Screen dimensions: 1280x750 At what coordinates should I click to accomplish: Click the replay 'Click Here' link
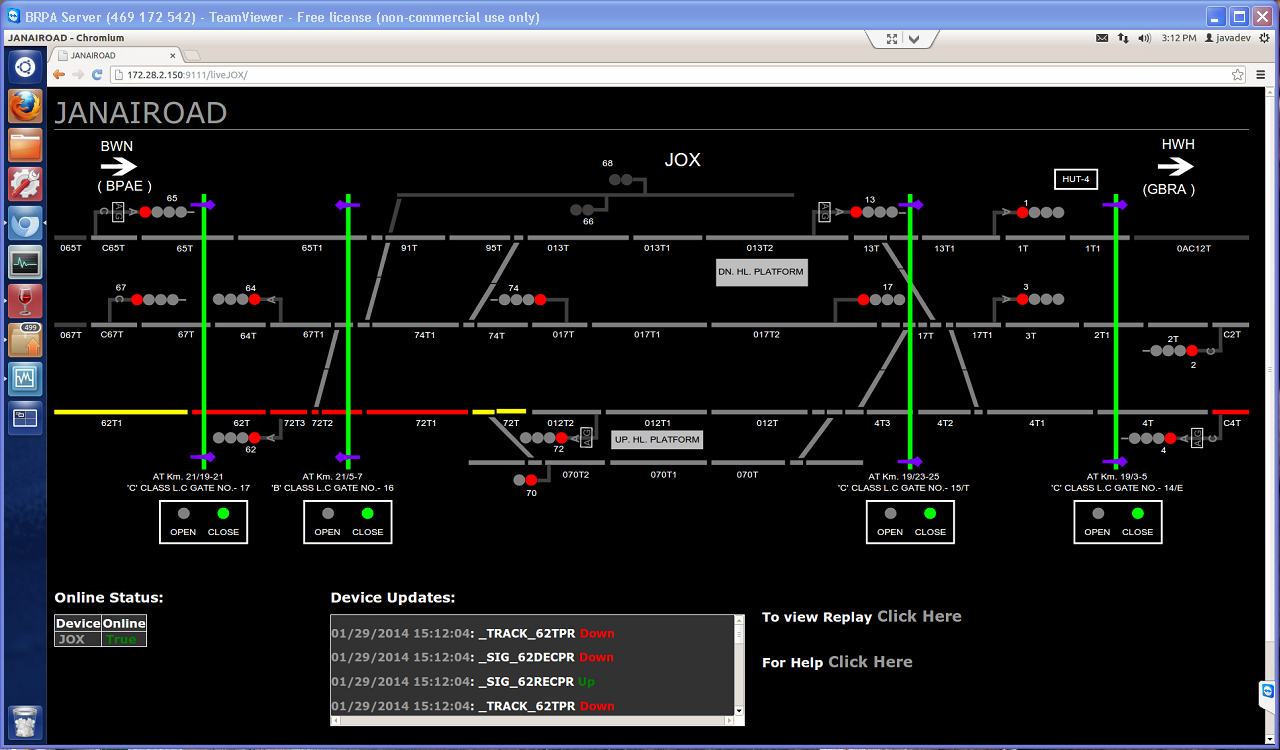[919, 617]
